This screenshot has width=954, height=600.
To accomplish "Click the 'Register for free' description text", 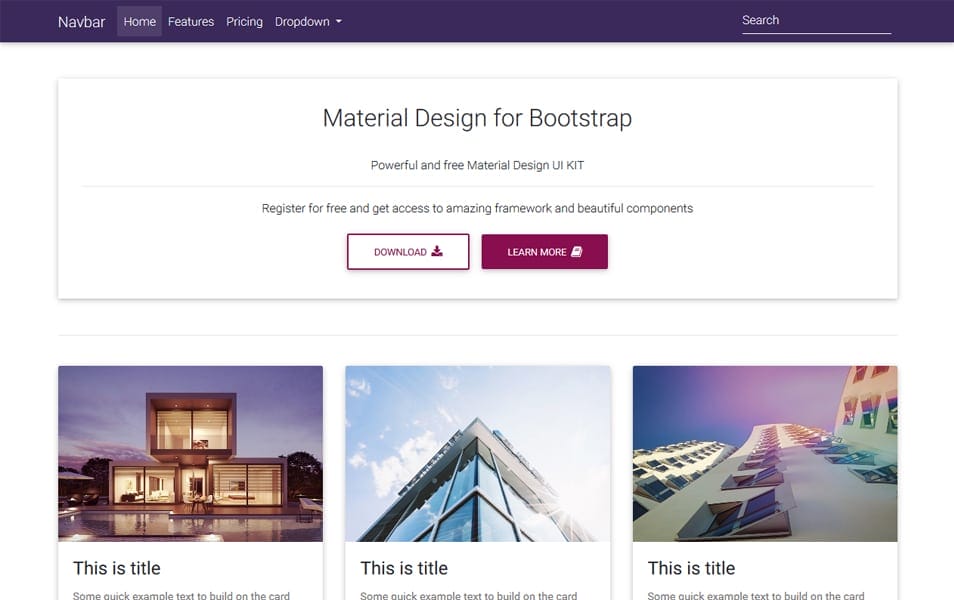I will pyautogui.click(x=477, y=208).
